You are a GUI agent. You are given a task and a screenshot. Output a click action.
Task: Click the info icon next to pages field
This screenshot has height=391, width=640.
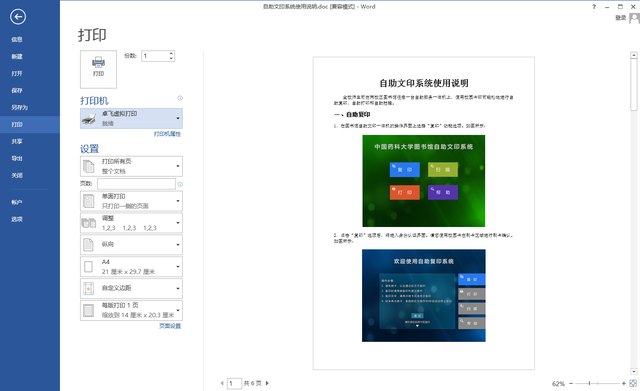tap(180, 184)
